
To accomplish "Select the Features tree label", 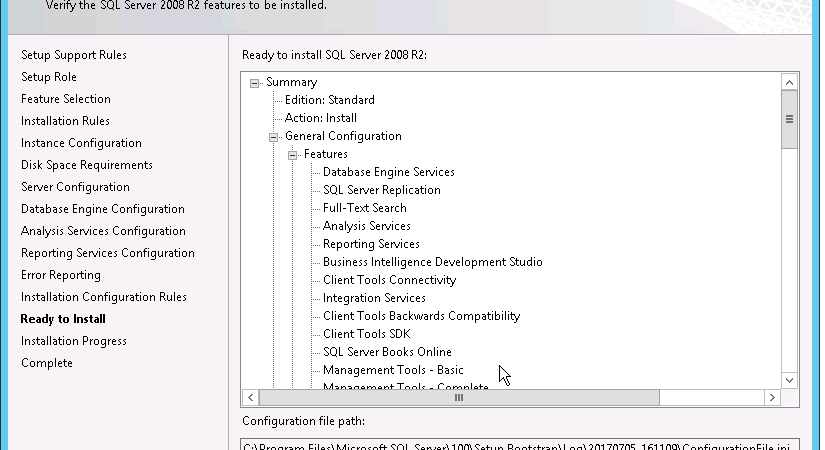I will 326,154.
